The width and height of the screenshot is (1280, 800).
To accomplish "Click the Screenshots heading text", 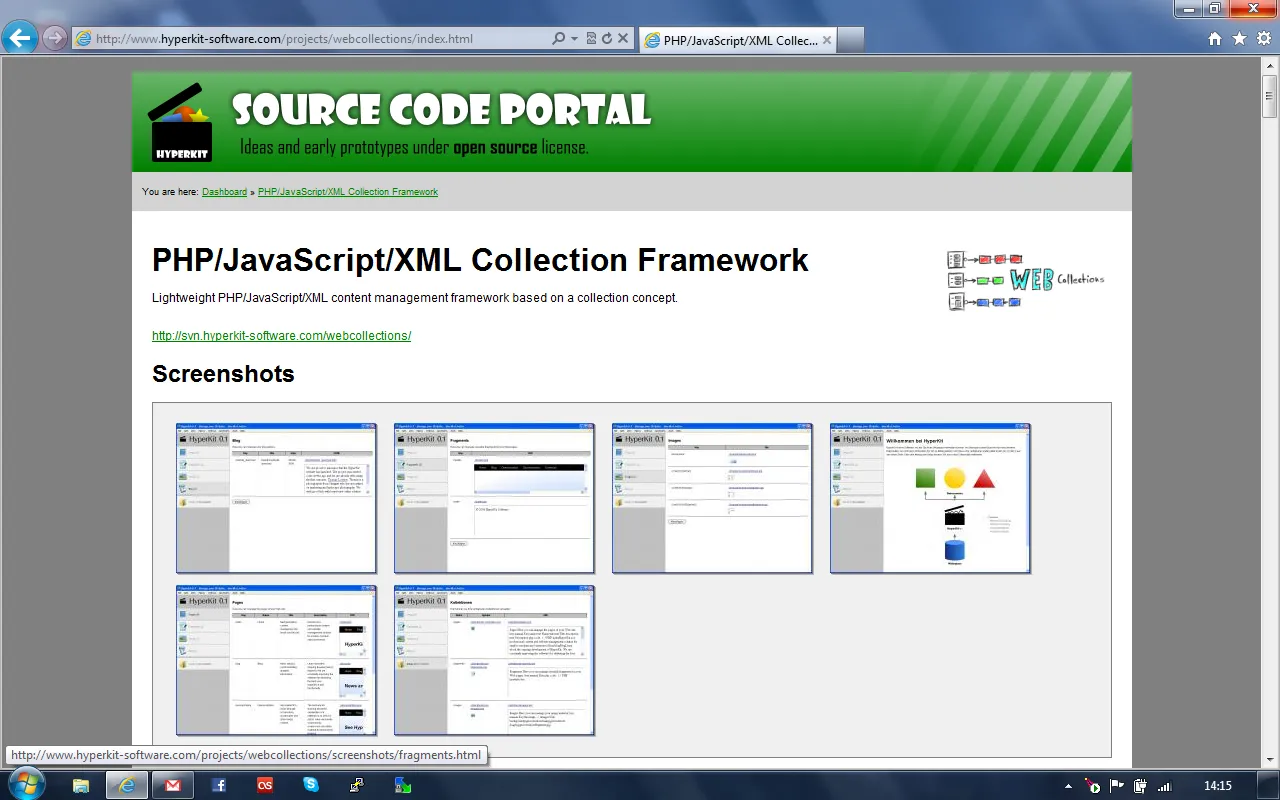I will point(223,374).
